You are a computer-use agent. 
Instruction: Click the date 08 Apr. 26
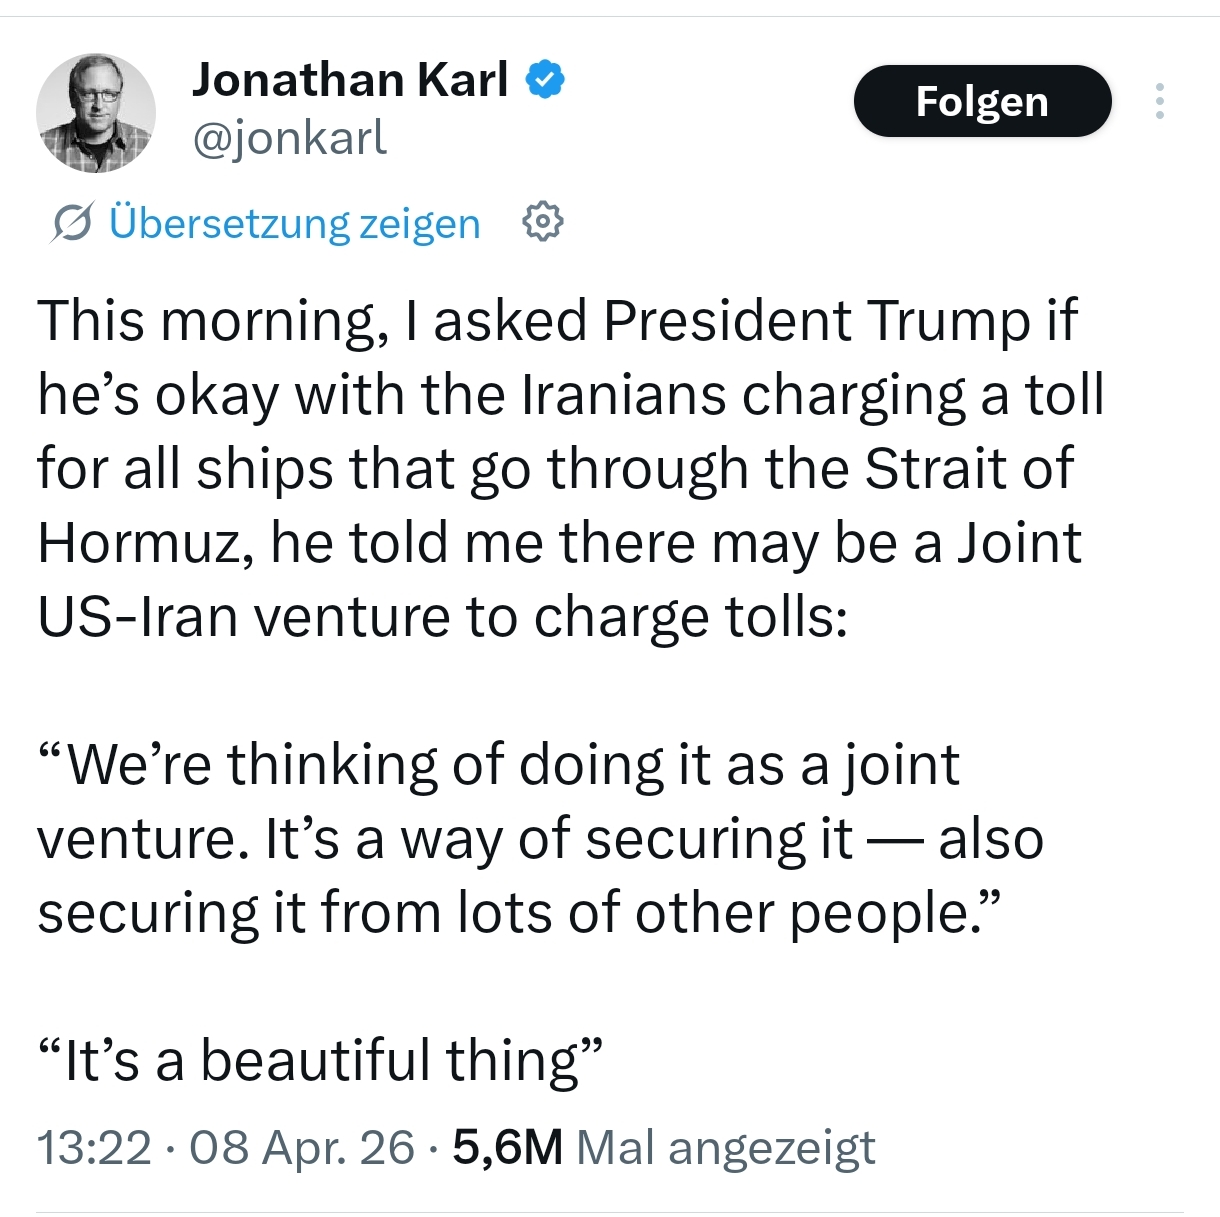[301, 1147]
